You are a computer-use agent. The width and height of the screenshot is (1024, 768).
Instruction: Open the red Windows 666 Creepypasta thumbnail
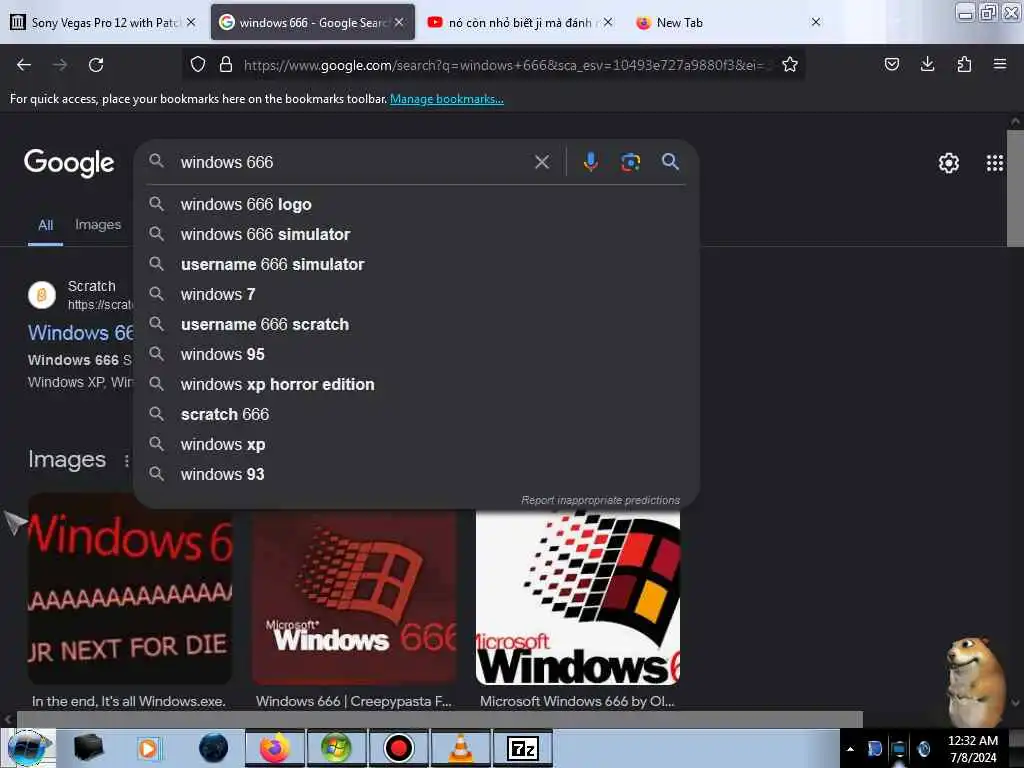point(354,597)
